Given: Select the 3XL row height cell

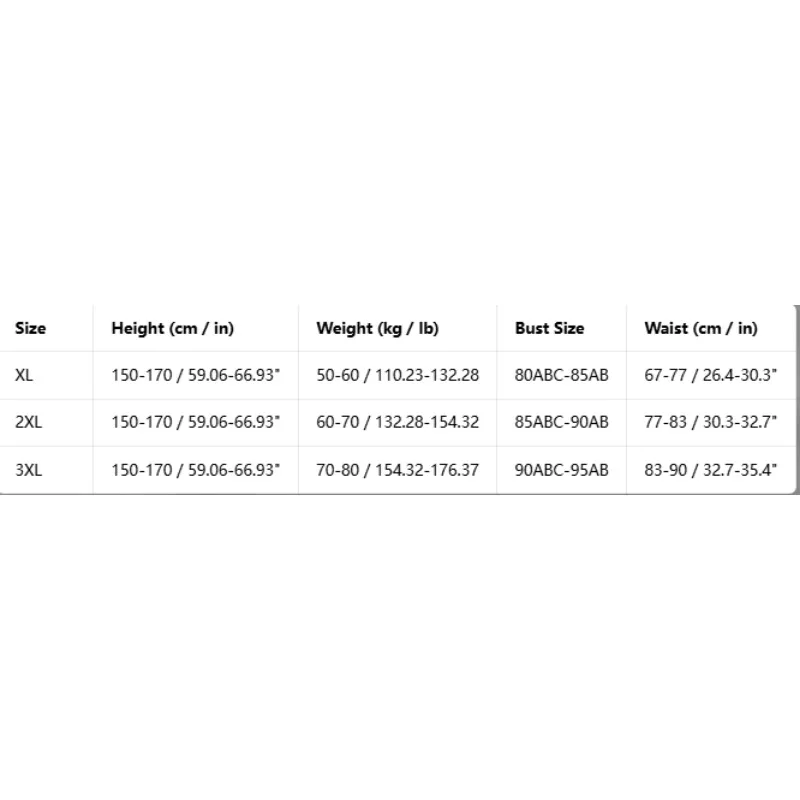Looking at the screenshot, I should [x=195, y=470].
